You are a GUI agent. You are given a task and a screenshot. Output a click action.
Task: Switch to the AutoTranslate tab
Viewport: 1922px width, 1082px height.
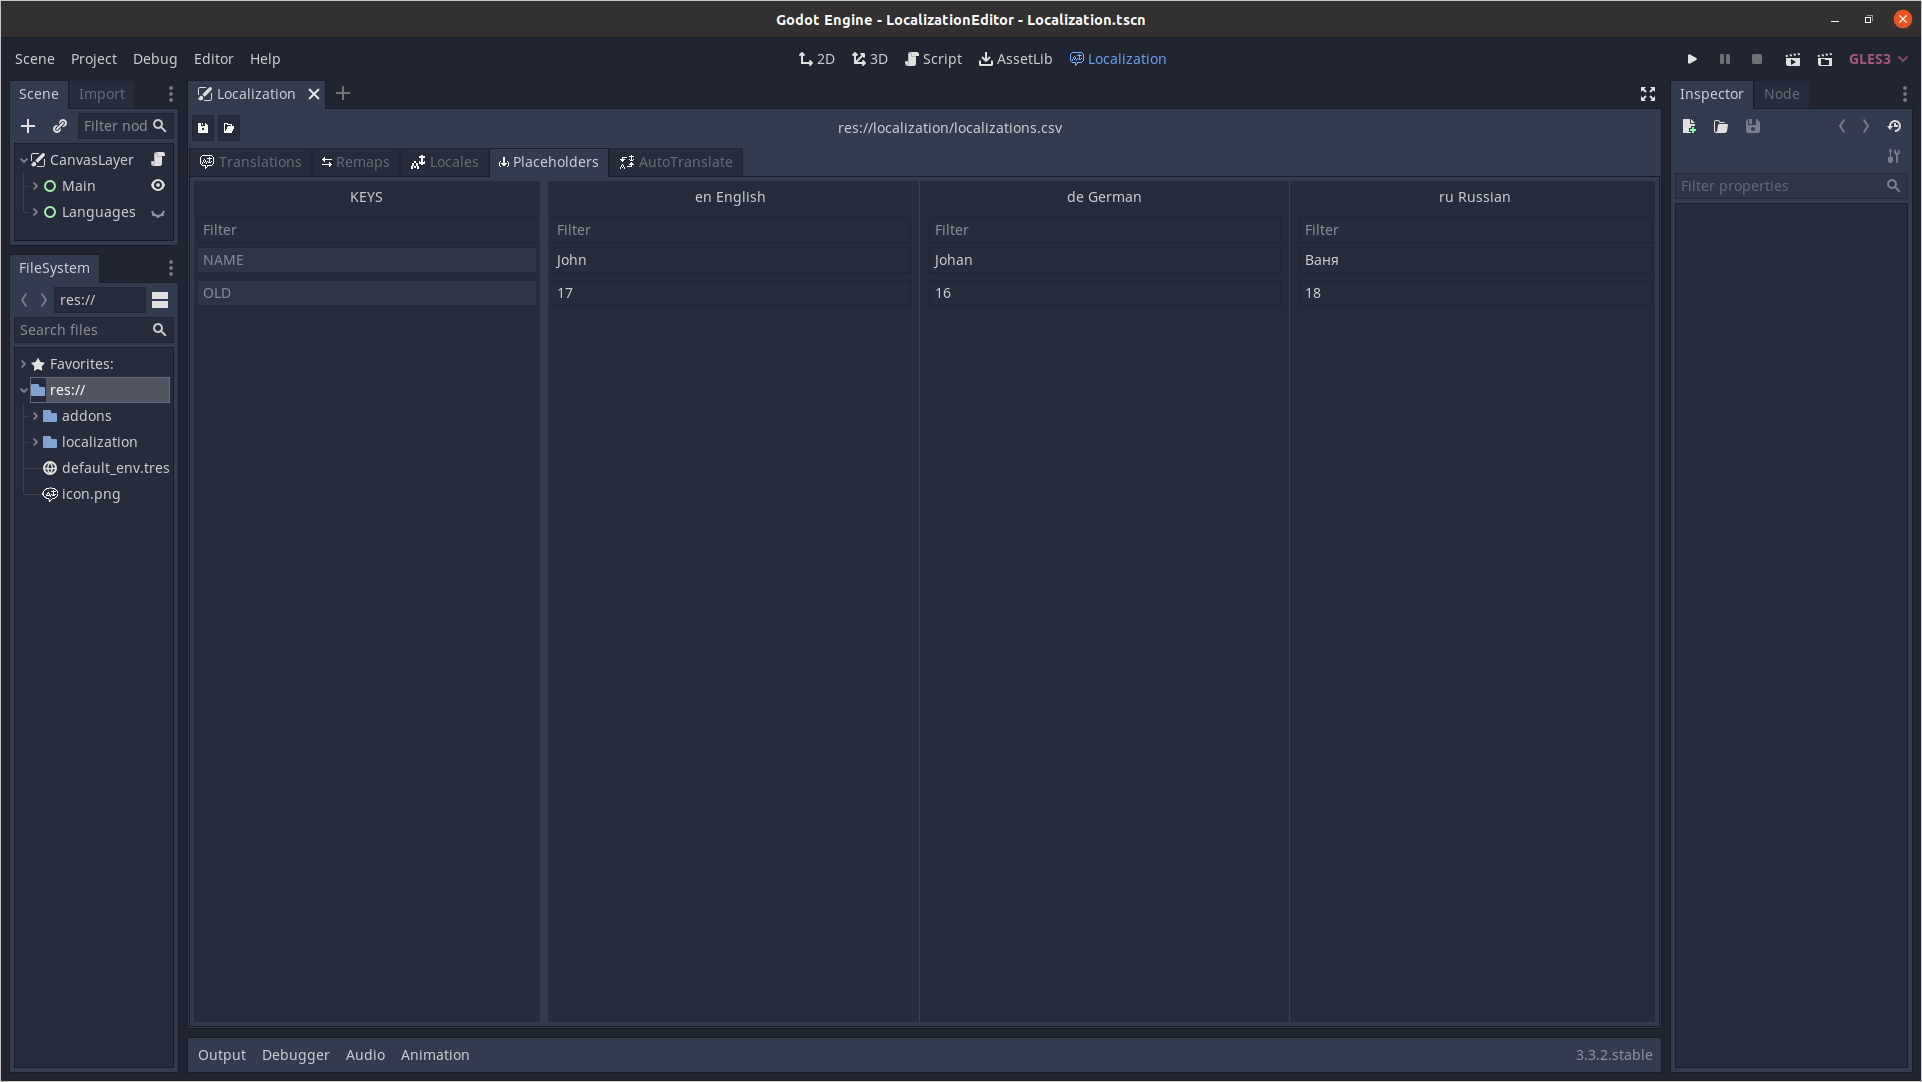pyautogui.click(x=676, y=162)
